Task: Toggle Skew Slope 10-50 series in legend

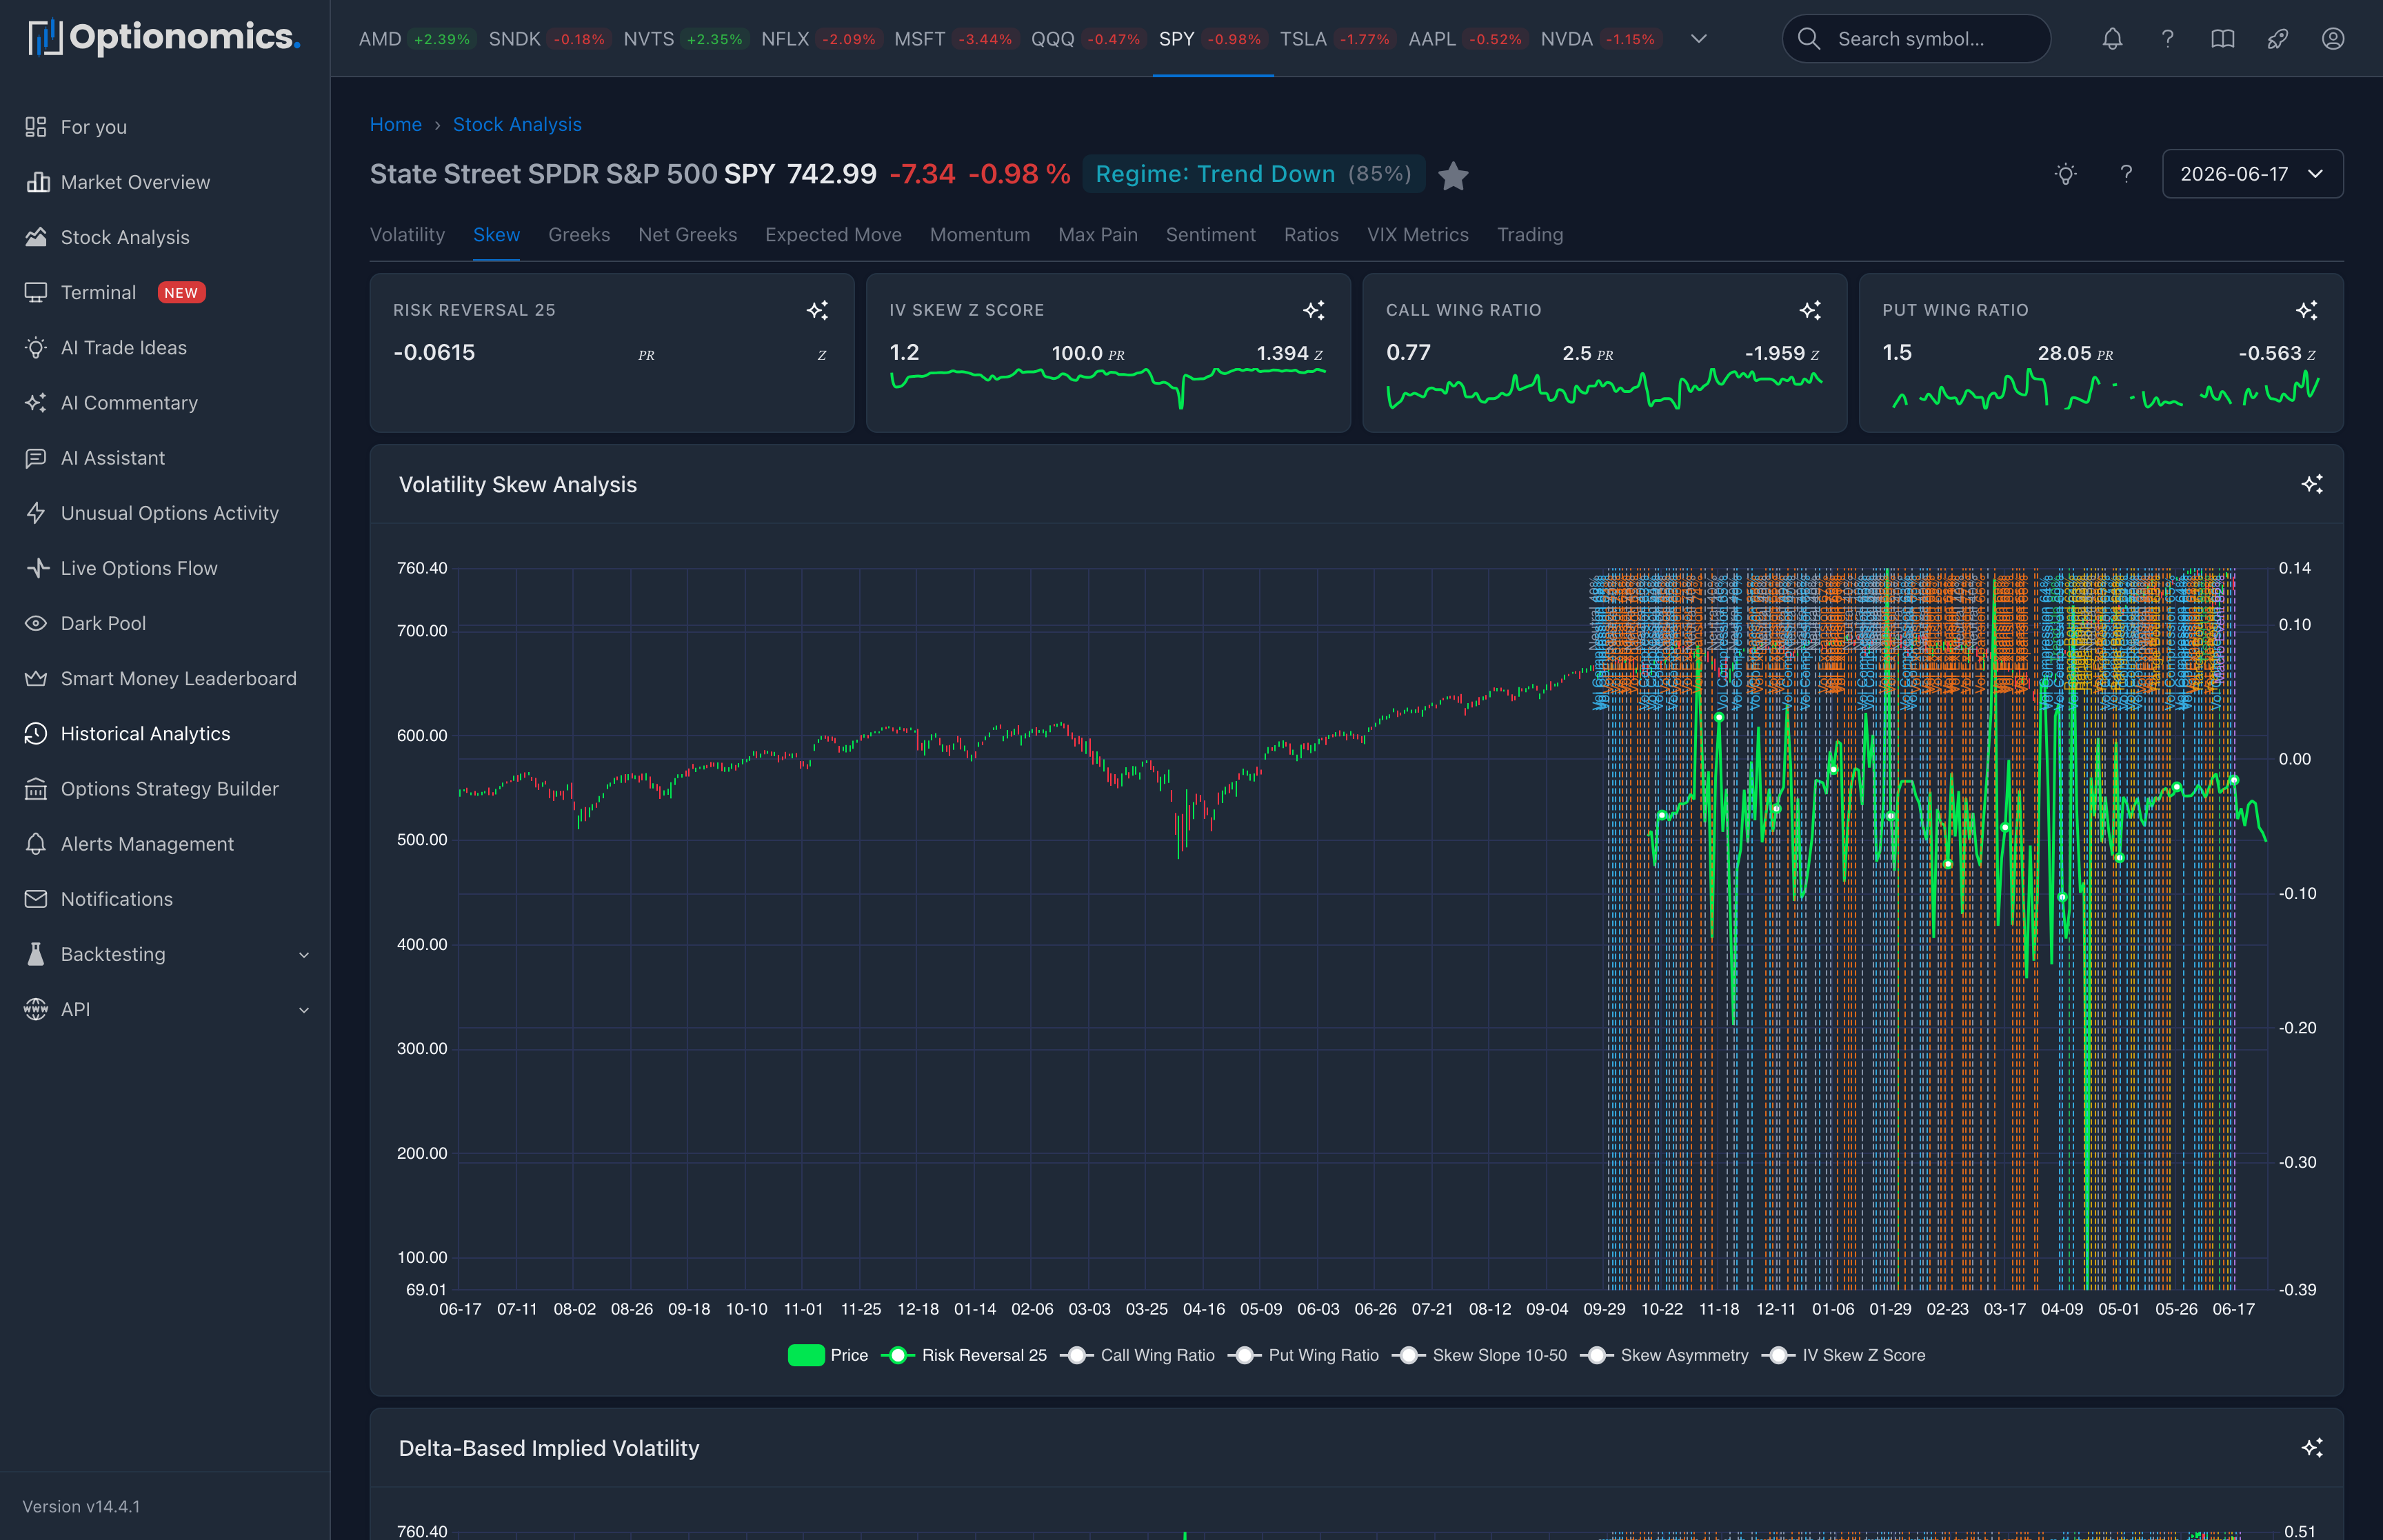Action: click(1479, 1355)
